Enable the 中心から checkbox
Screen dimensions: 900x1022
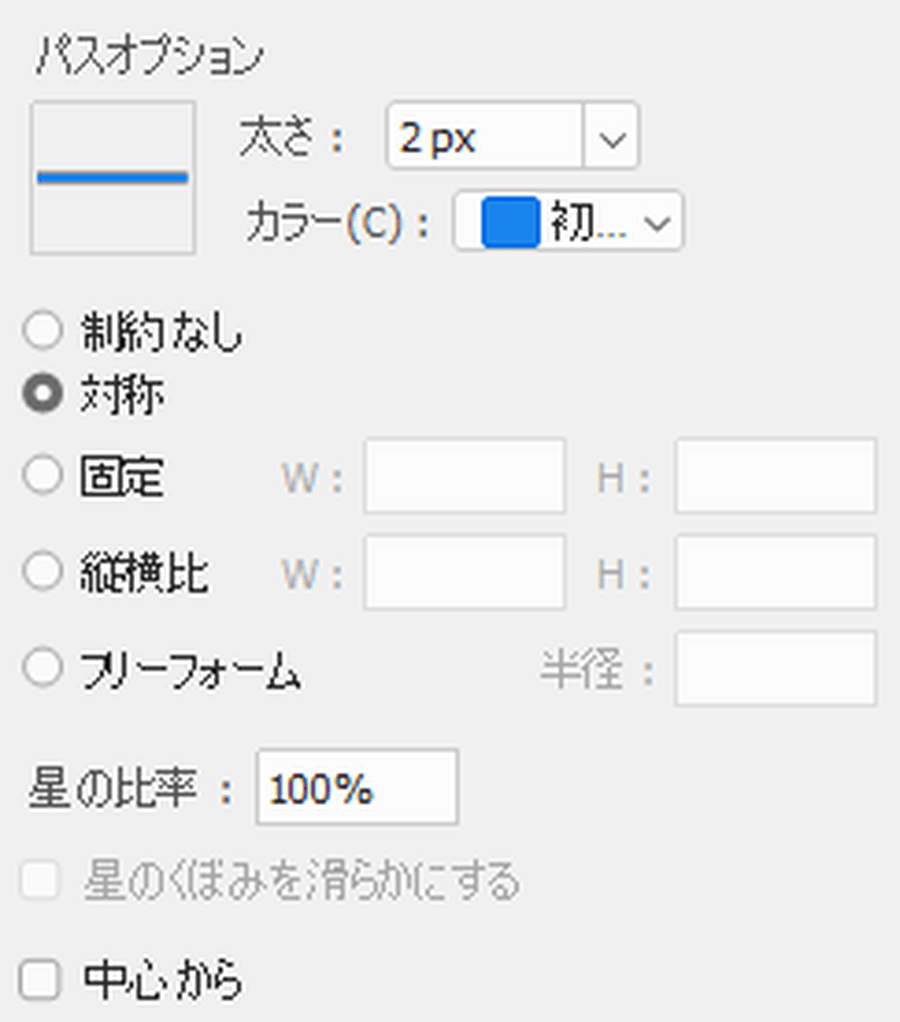[40, 979]
